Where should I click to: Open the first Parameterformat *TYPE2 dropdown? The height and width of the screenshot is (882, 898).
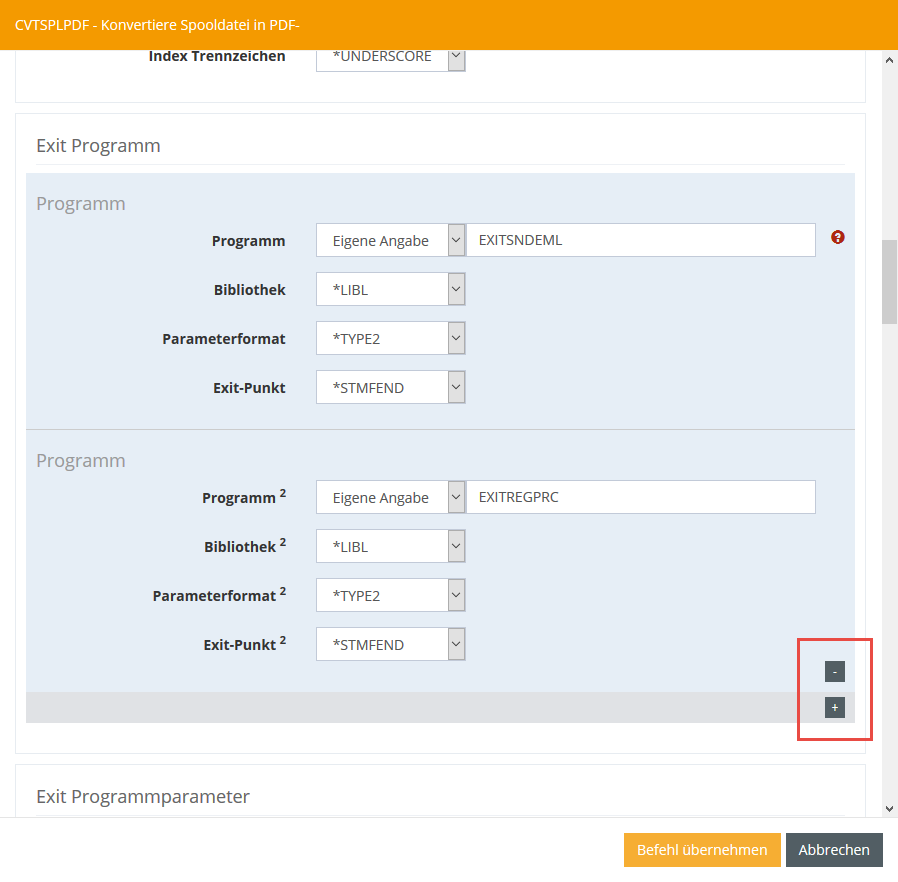click(x=391, y=339)
